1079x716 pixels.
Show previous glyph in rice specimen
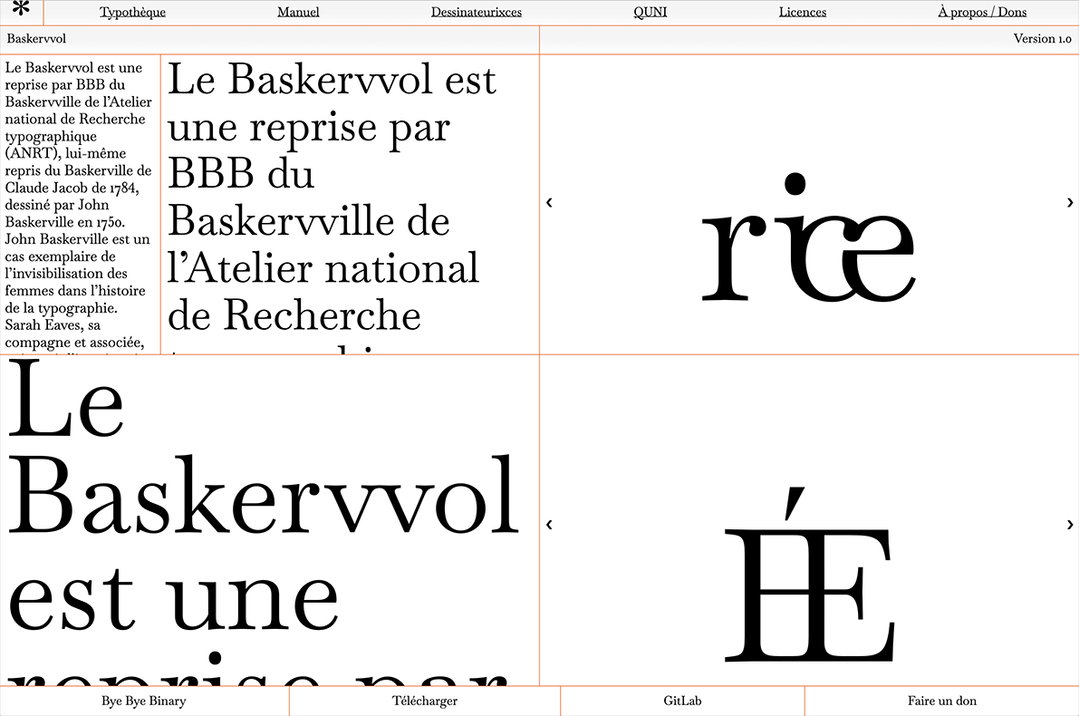549,202
